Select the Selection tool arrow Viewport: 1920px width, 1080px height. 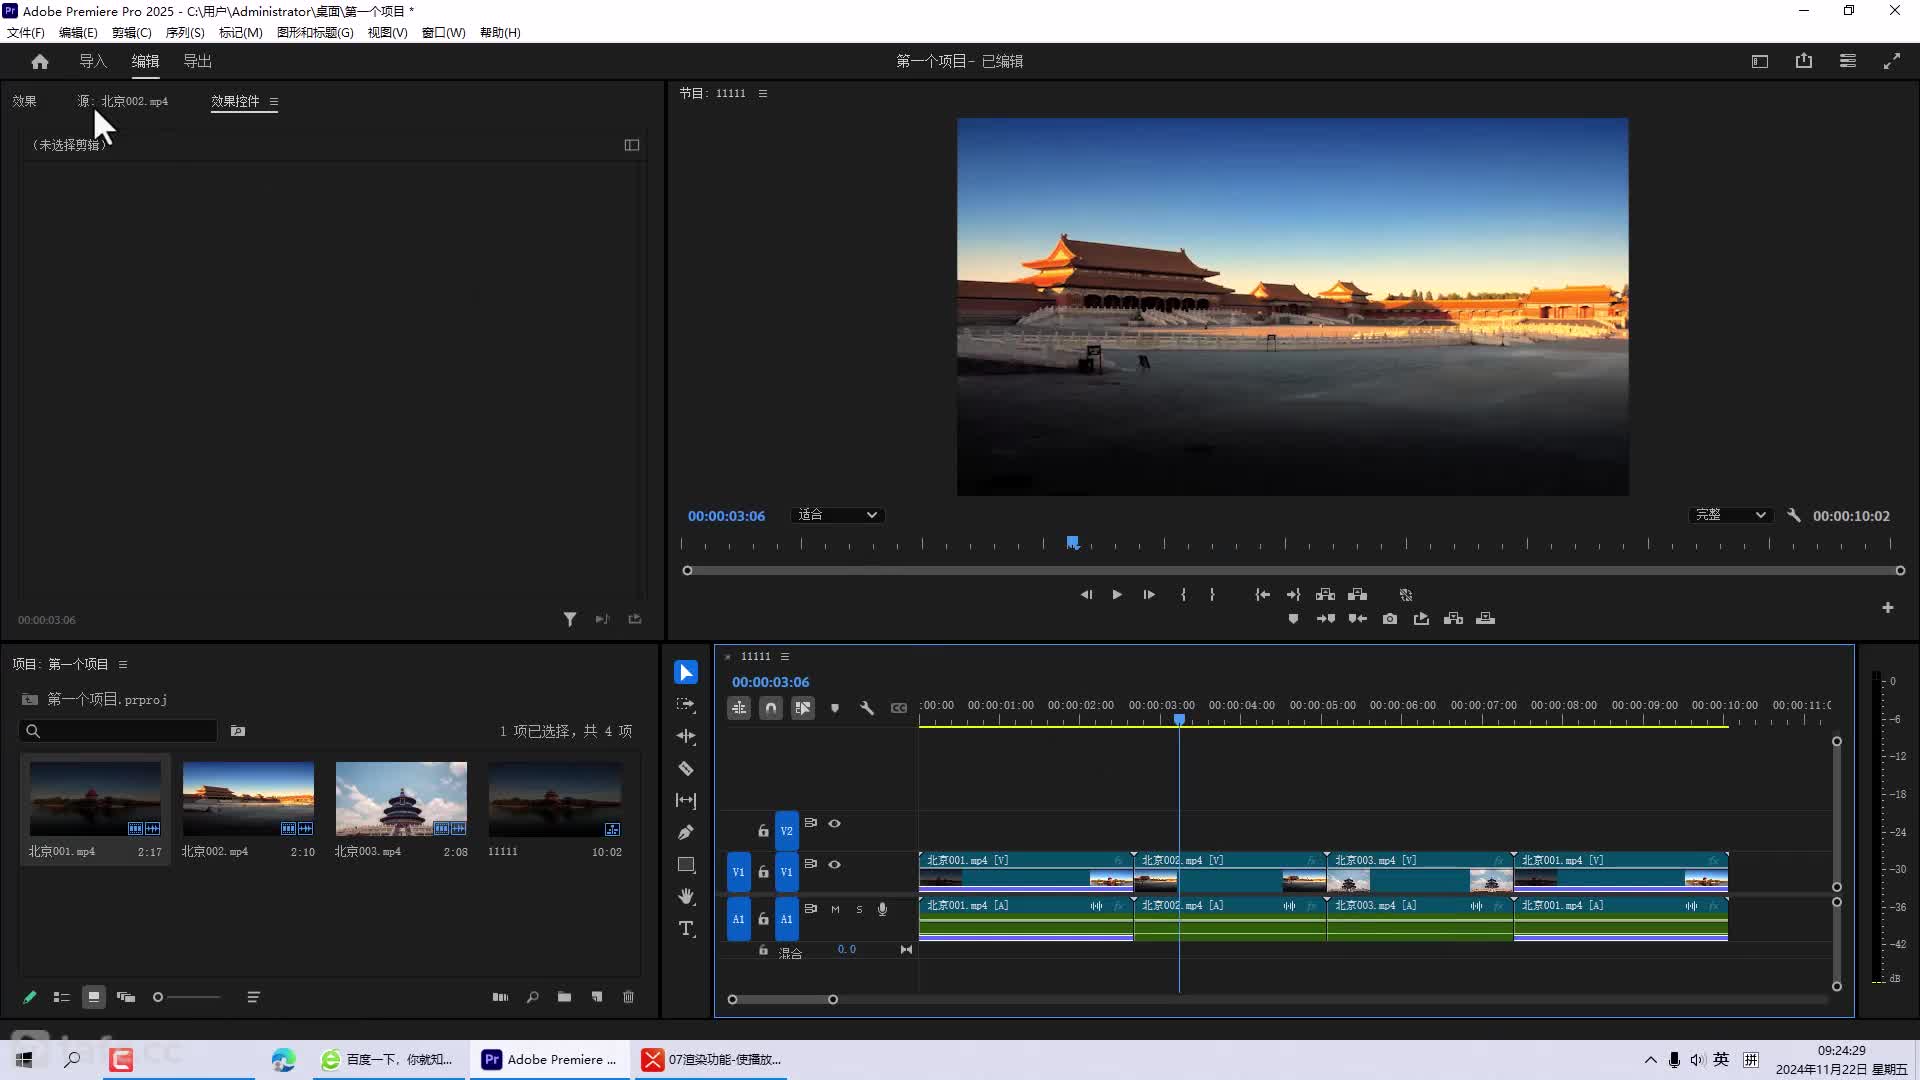(686, 672)
